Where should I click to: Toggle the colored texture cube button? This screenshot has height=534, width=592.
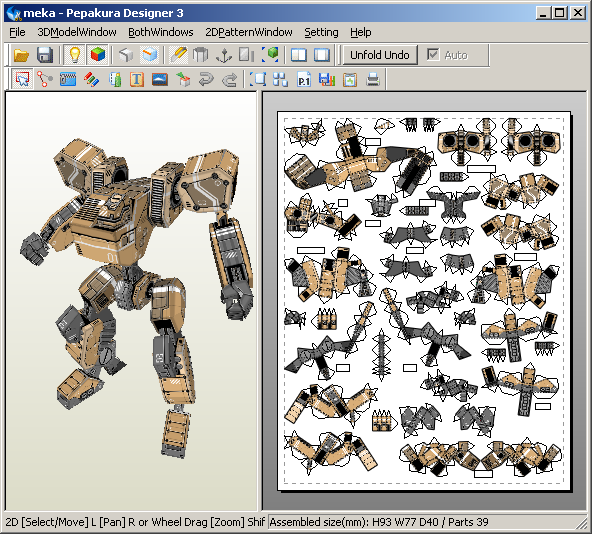tap(97, 55)
